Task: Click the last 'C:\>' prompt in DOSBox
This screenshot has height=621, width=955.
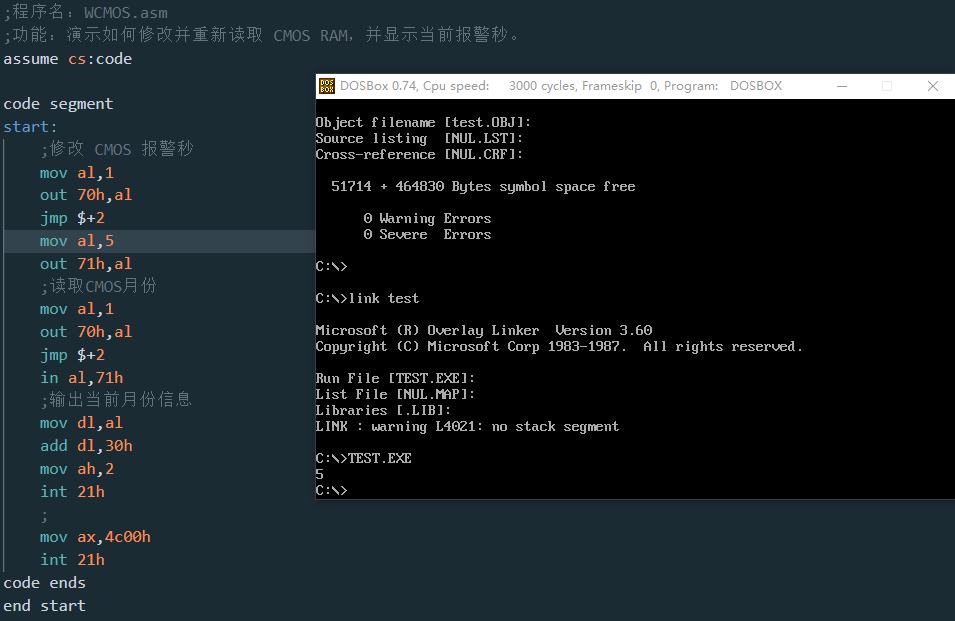Action: pyautogui.click(x=331, y=490)
